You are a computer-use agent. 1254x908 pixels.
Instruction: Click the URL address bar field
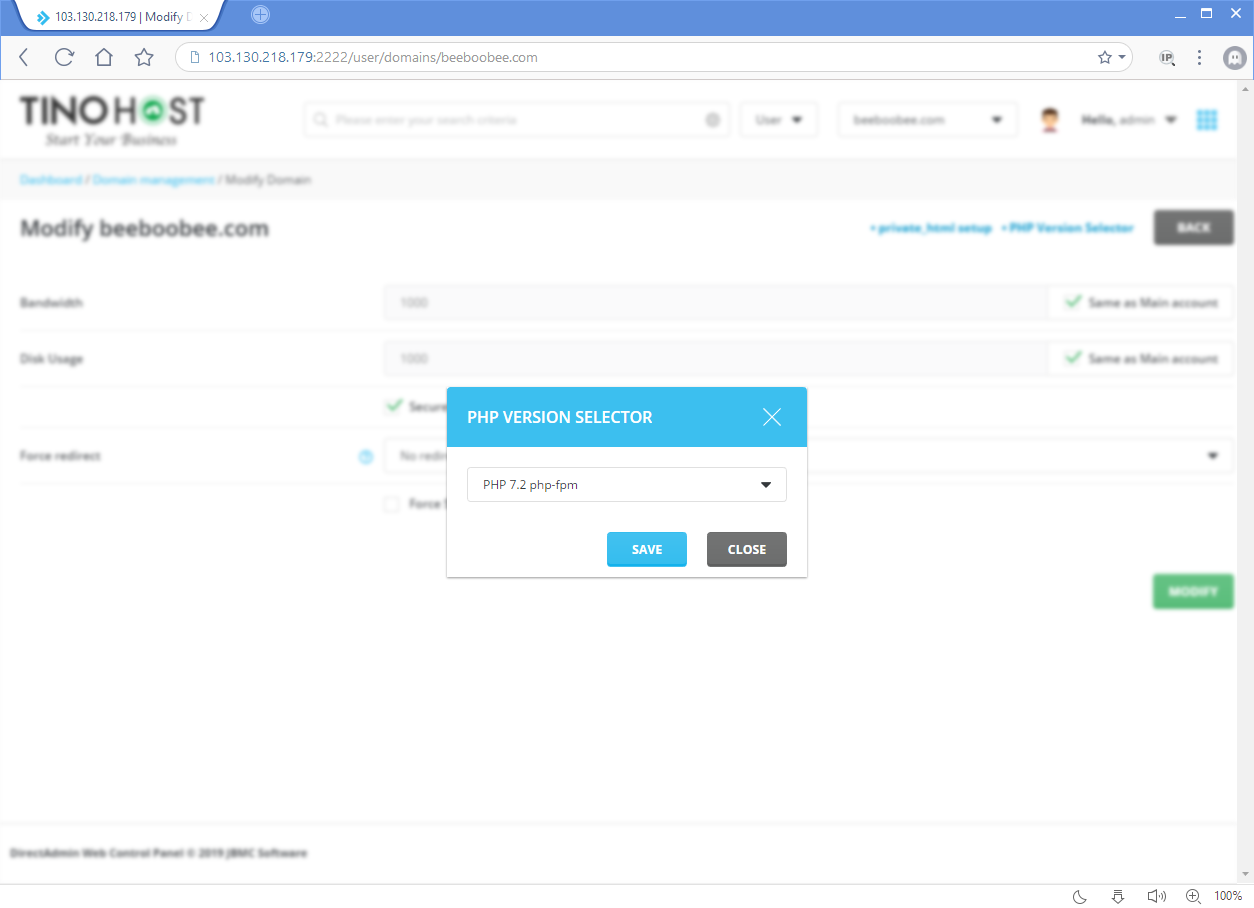(640, 58)
